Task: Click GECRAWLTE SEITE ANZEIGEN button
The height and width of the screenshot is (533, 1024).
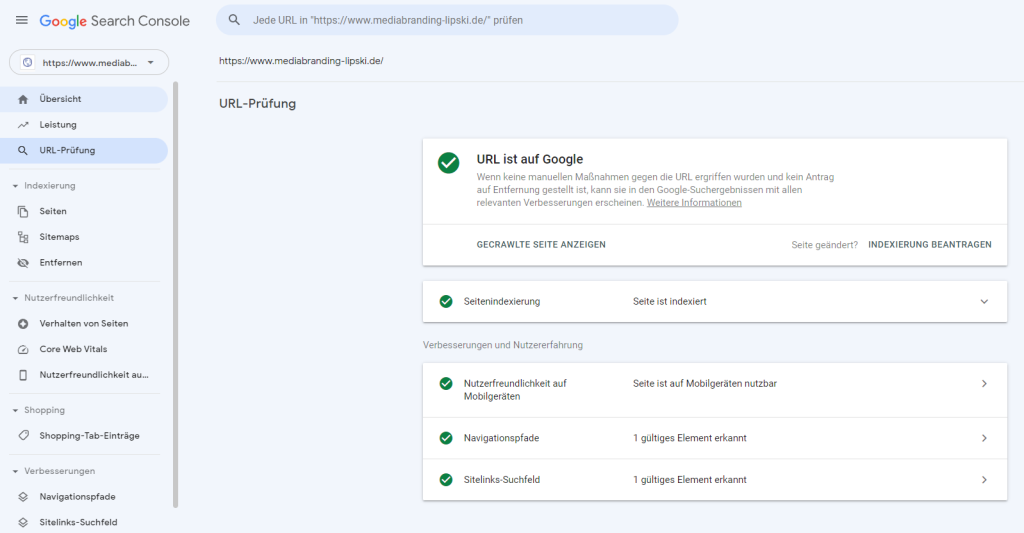Action: tap(541, 244)
